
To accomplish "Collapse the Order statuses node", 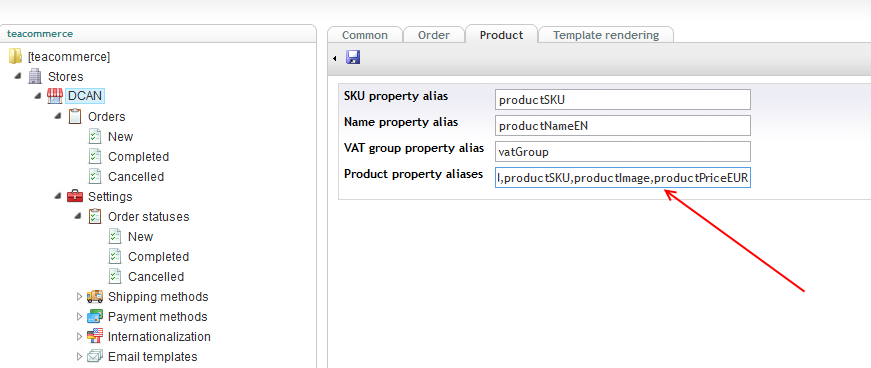I will pos(78,217).
